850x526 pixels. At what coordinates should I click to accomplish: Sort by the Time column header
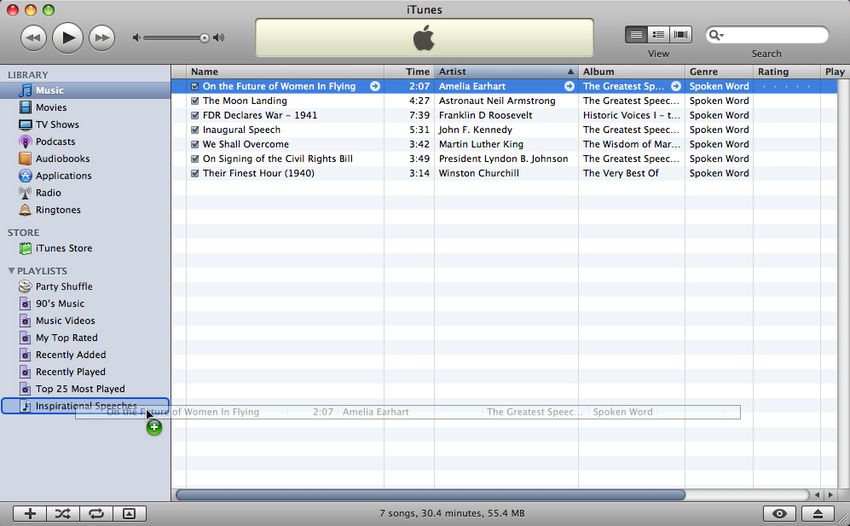coord(409,72)
